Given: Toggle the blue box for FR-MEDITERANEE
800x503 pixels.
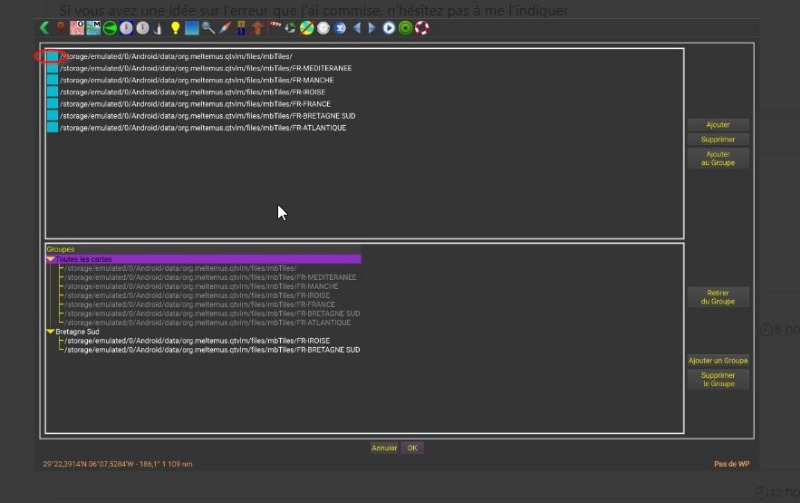Looking at the screenshot, I should [52, 68].
